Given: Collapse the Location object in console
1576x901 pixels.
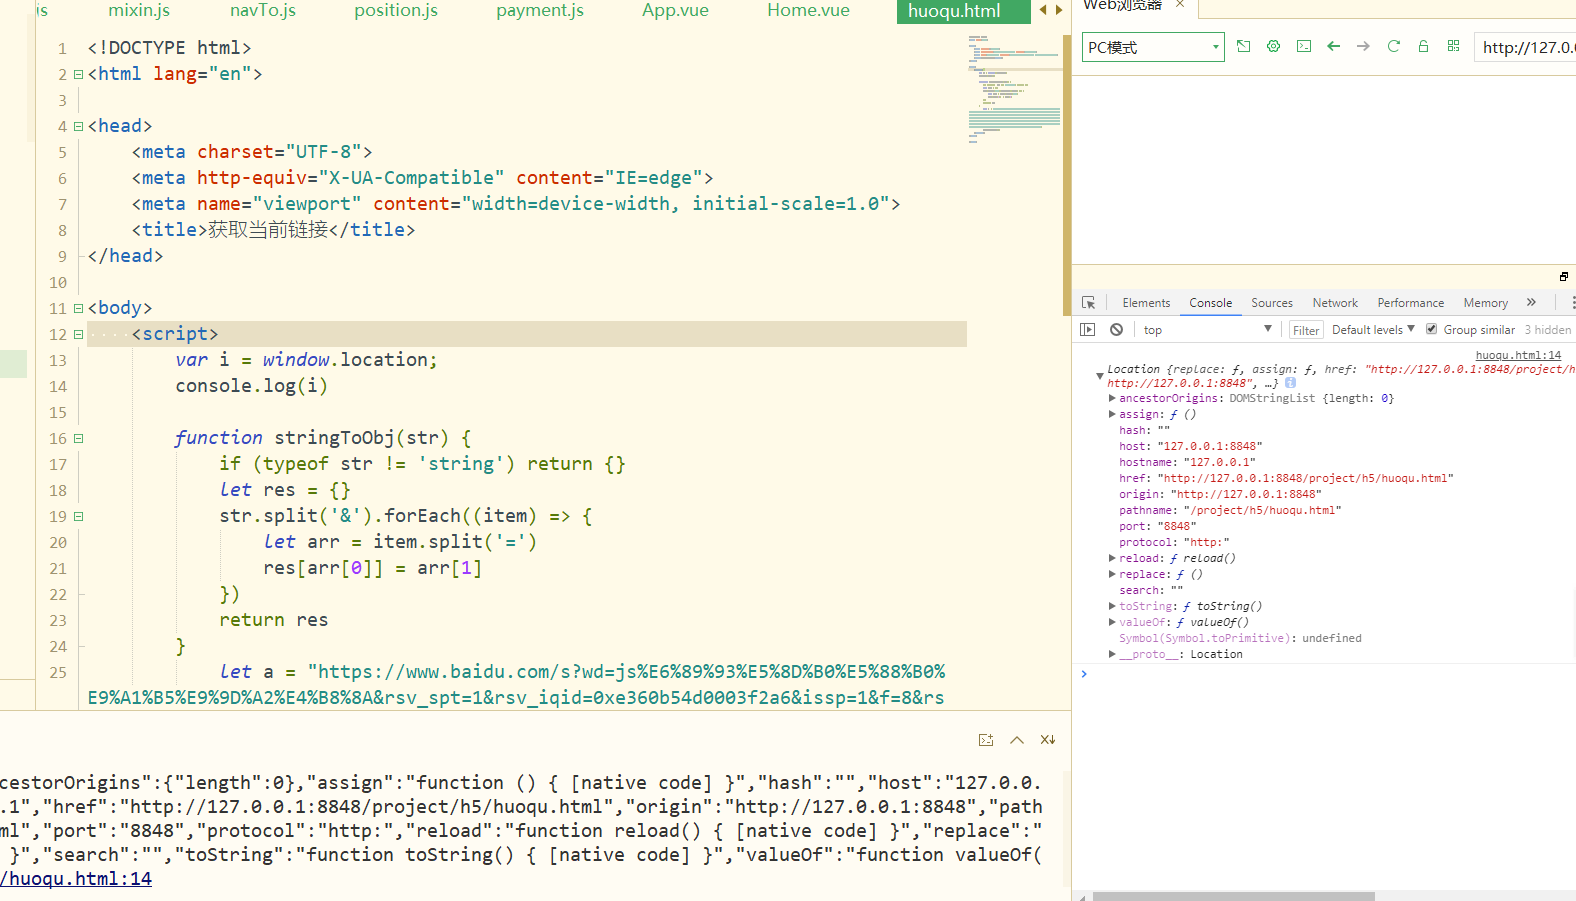Looking at the screenshot, I should 1100,376.
